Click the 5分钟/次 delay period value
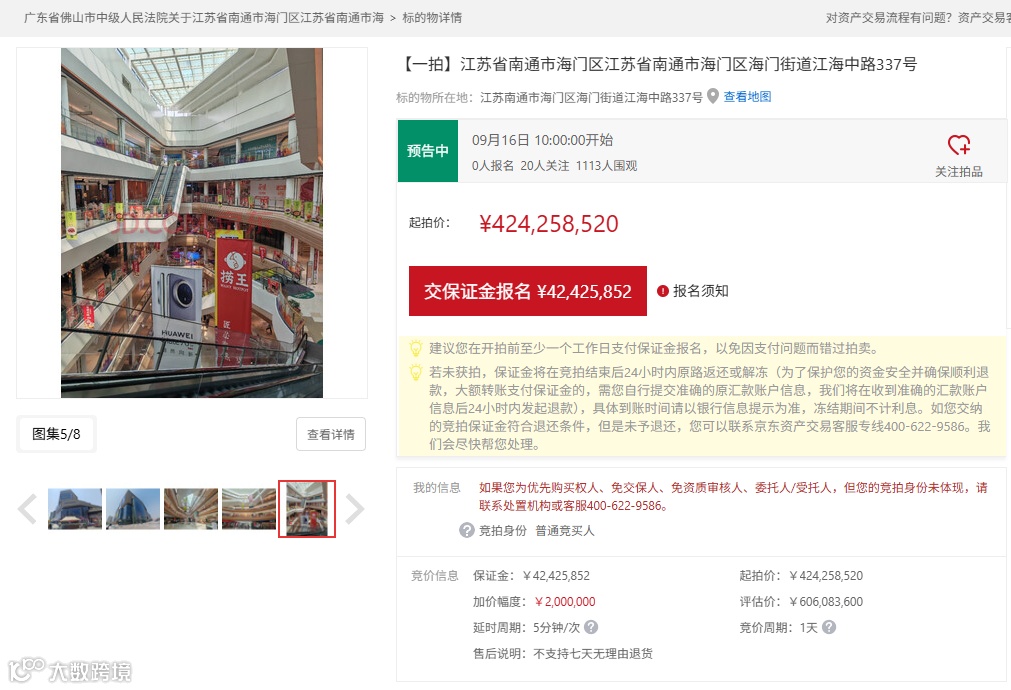Viewport: 1011px width, 690px height. [x=556, y=627]
